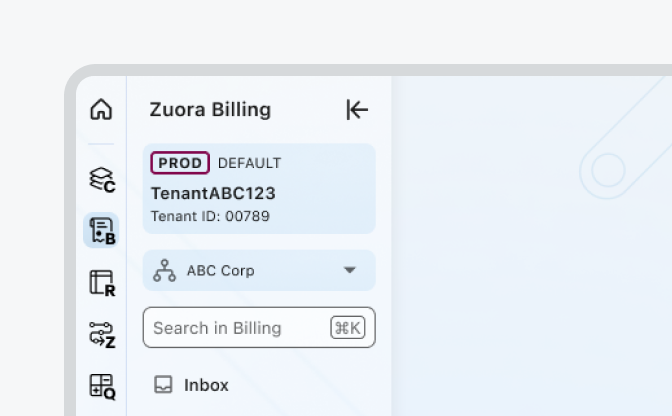This screenshot has width=672, height=416.
Task: Click the Inbox tray icon
Action: (162, 385)
